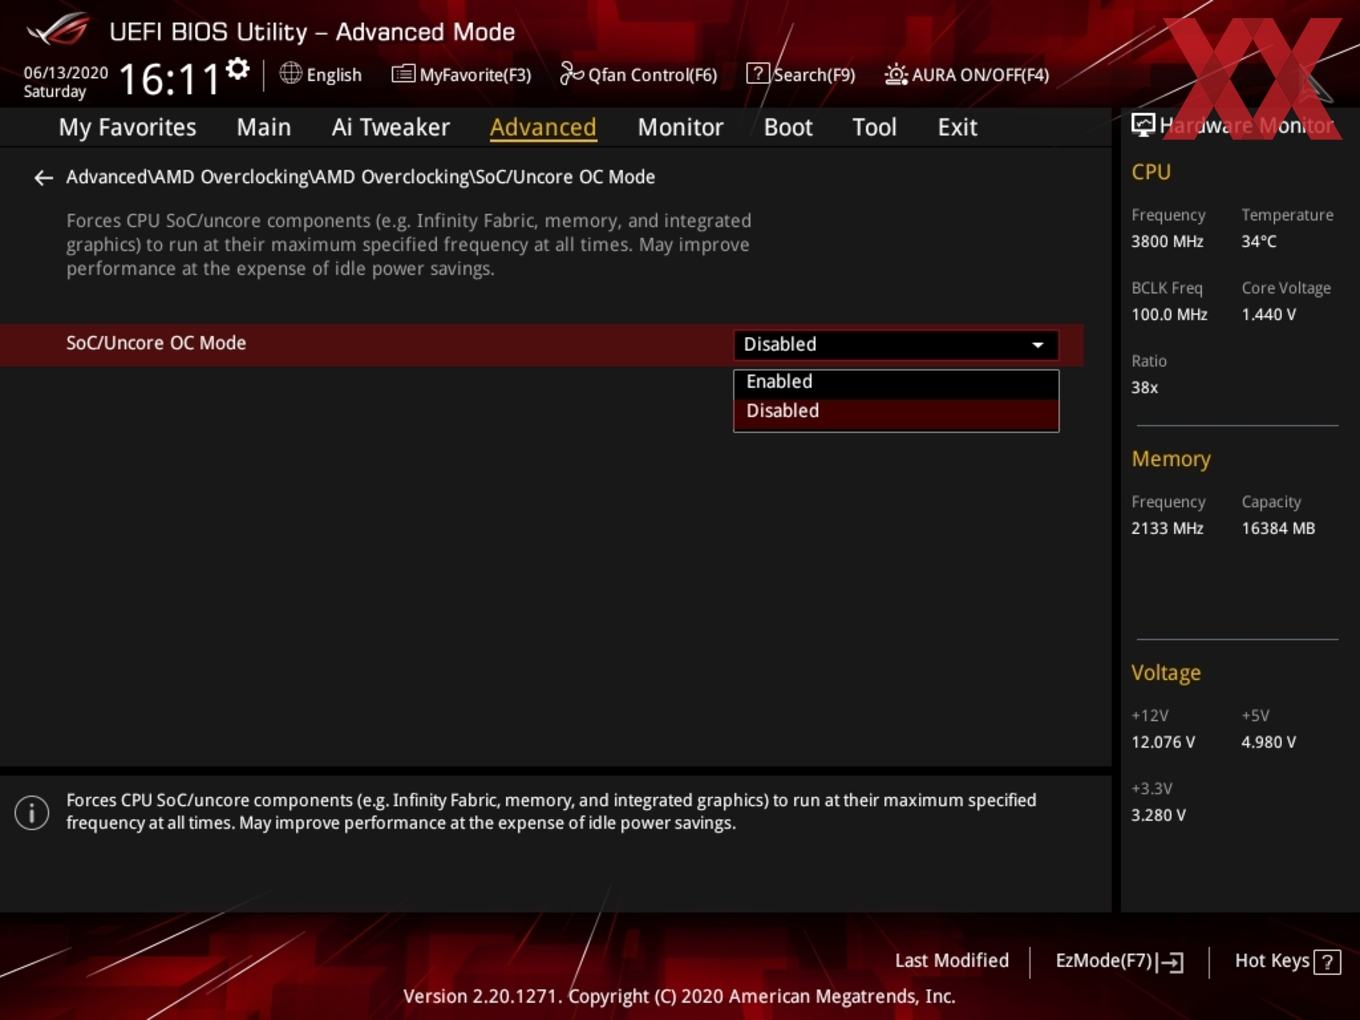Click Last Modified button
1360x1020 pixels.
[x=952, y=961]
